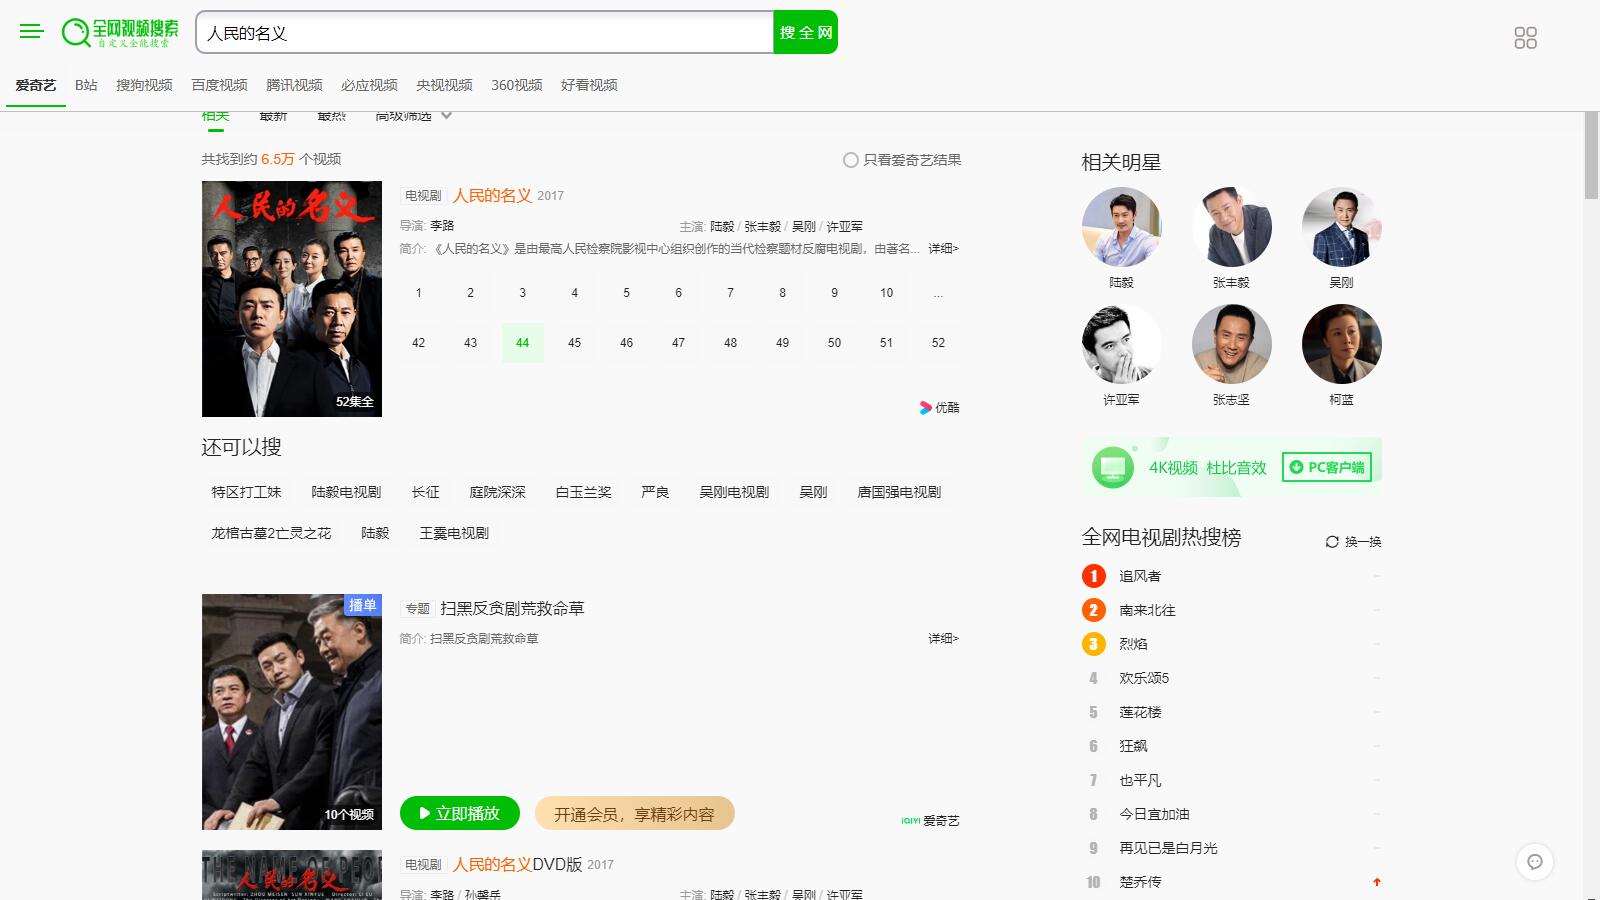Switch to the 必应视频 tab
This screenshot has width=1600, height=900.
369,86
